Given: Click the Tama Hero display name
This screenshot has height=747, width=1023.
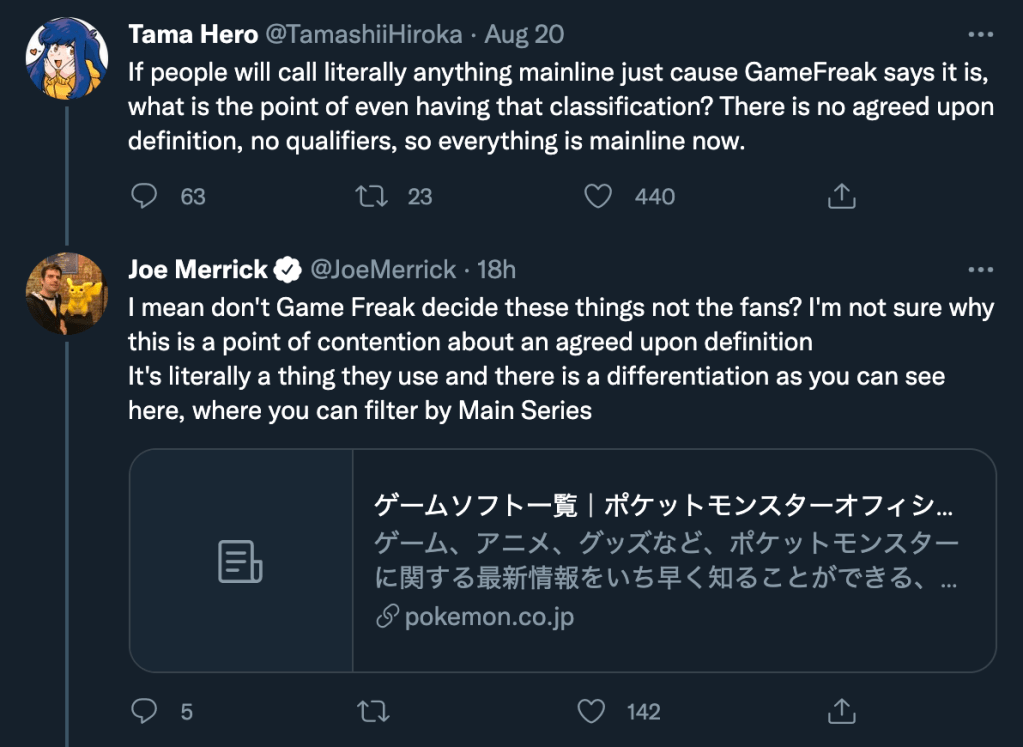Looking at the screenshot, I should [192, 35].
